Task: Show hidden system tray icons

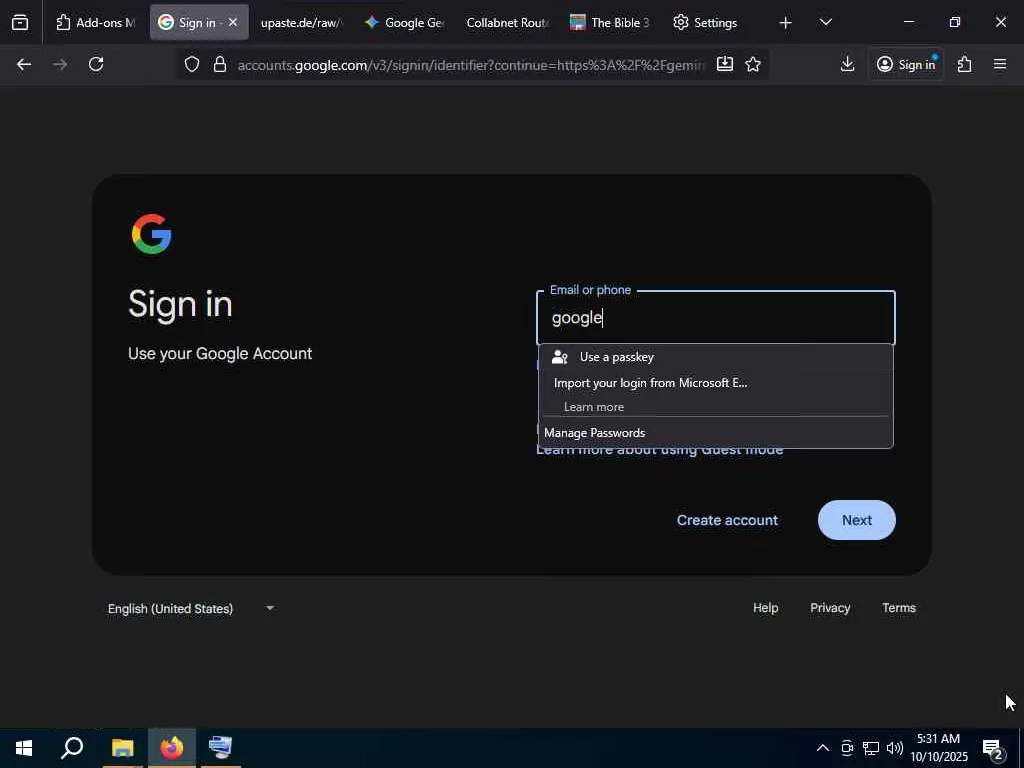Action: click(x=823, y=748)
